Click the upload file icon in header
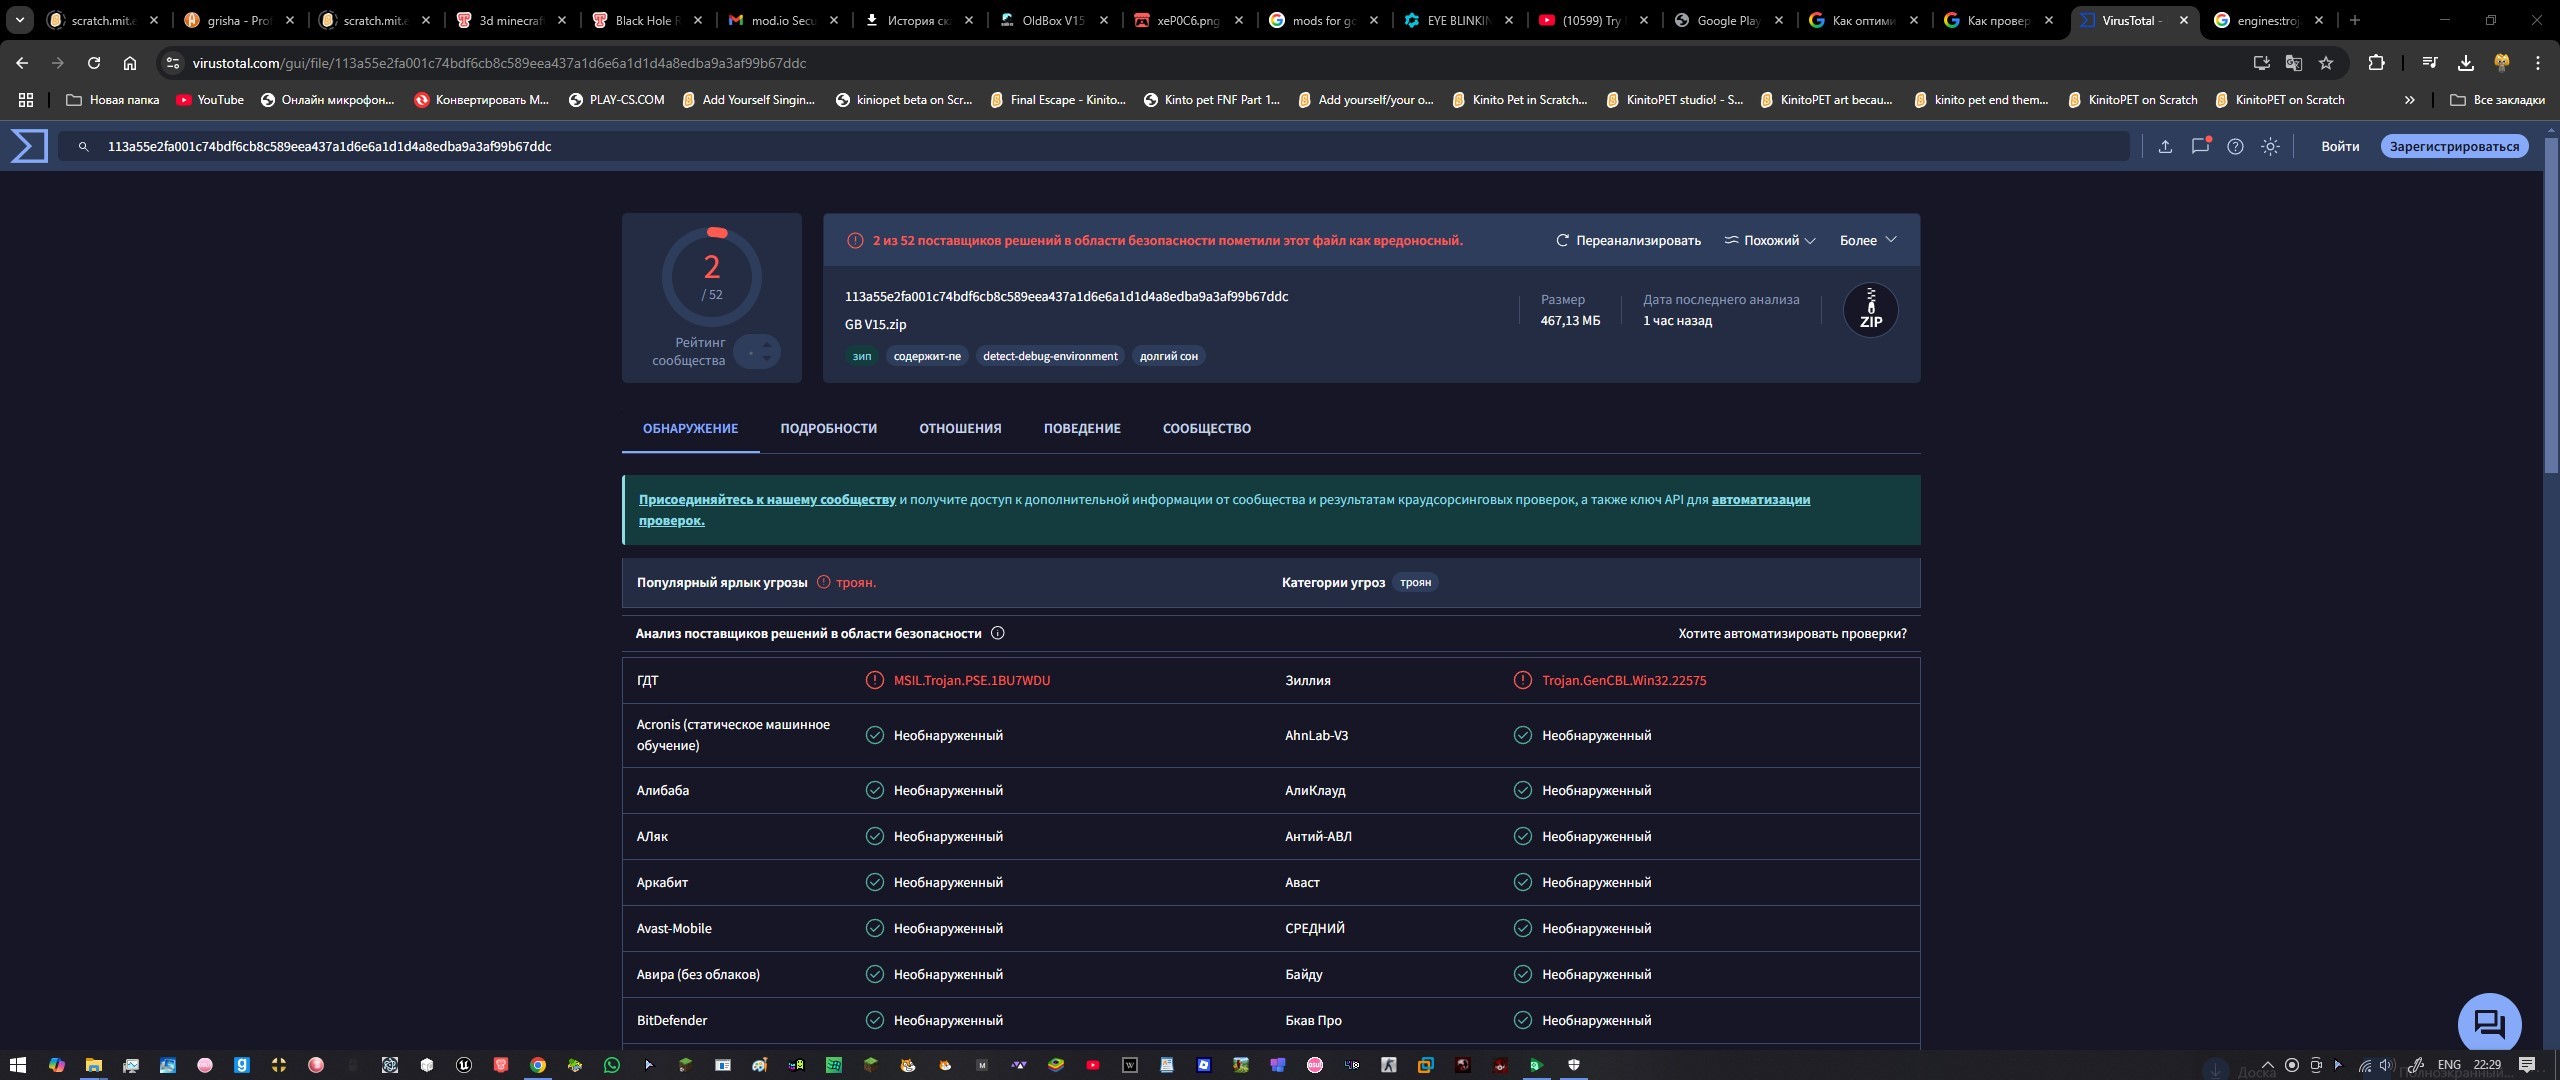Viewport: 2560px width, 1080px height. point(2165,146)
